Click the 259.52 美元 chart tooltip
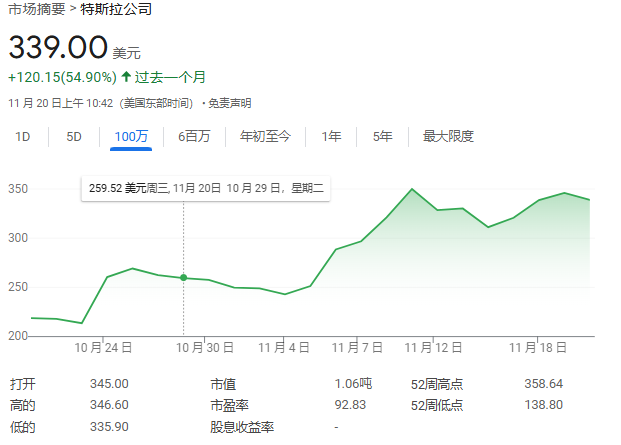This screenshot has width=621, height=445. (206, 188)
